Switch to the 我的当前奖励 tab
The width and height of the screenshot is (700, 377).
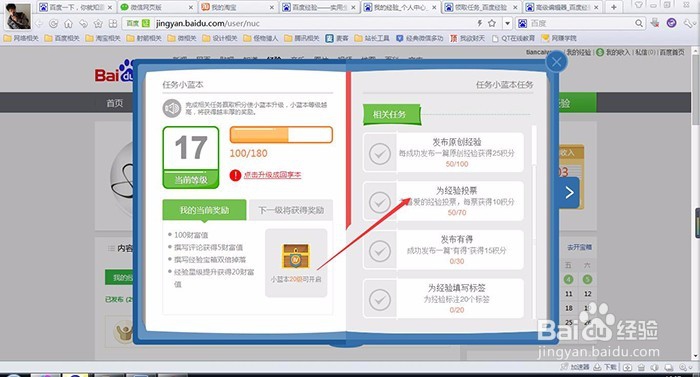tap(204, 209)
